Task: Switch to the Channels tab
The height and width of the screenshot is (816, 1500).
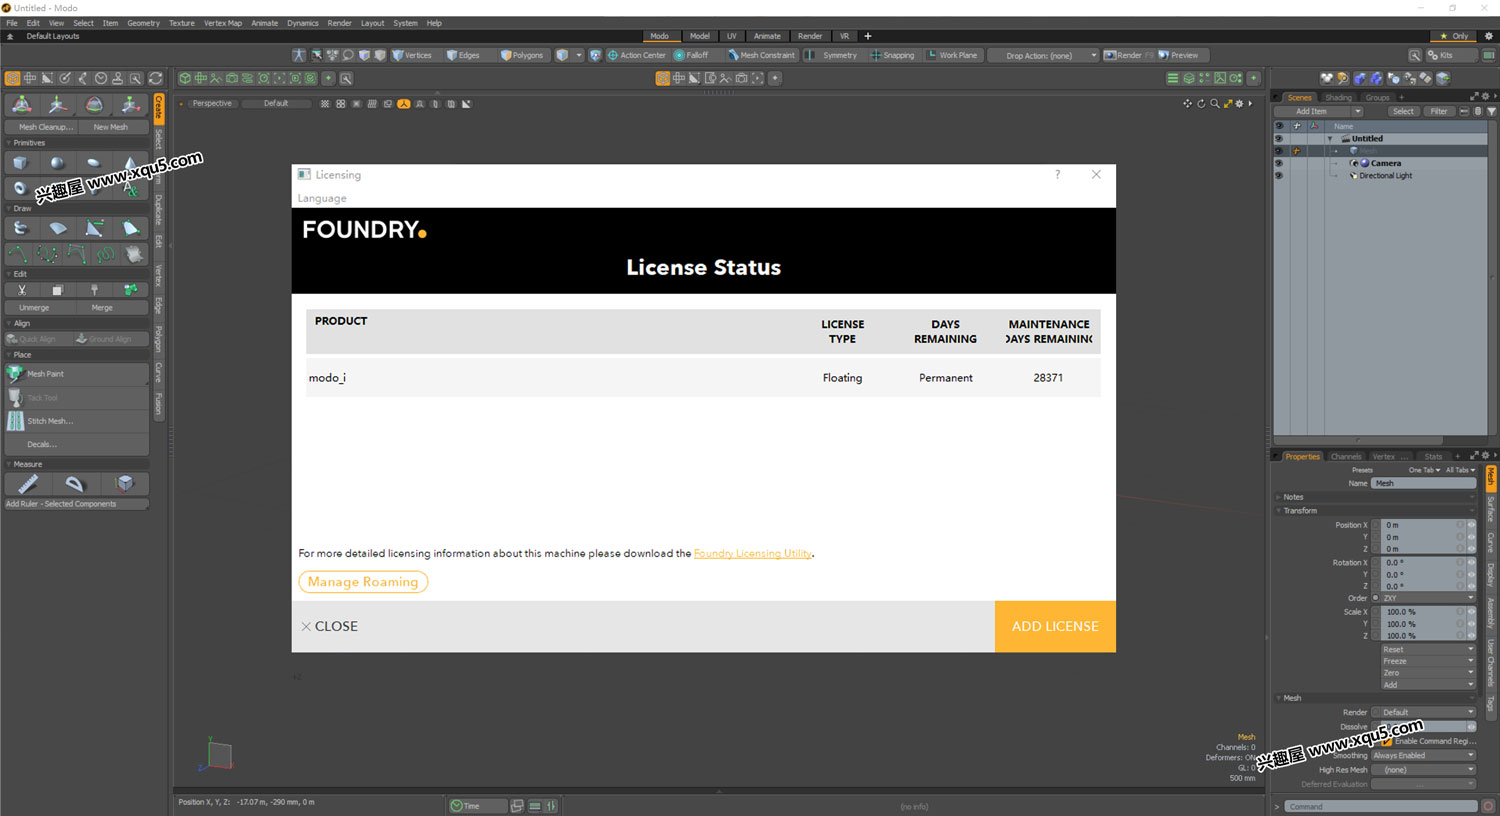Action: coord(1345,456)
